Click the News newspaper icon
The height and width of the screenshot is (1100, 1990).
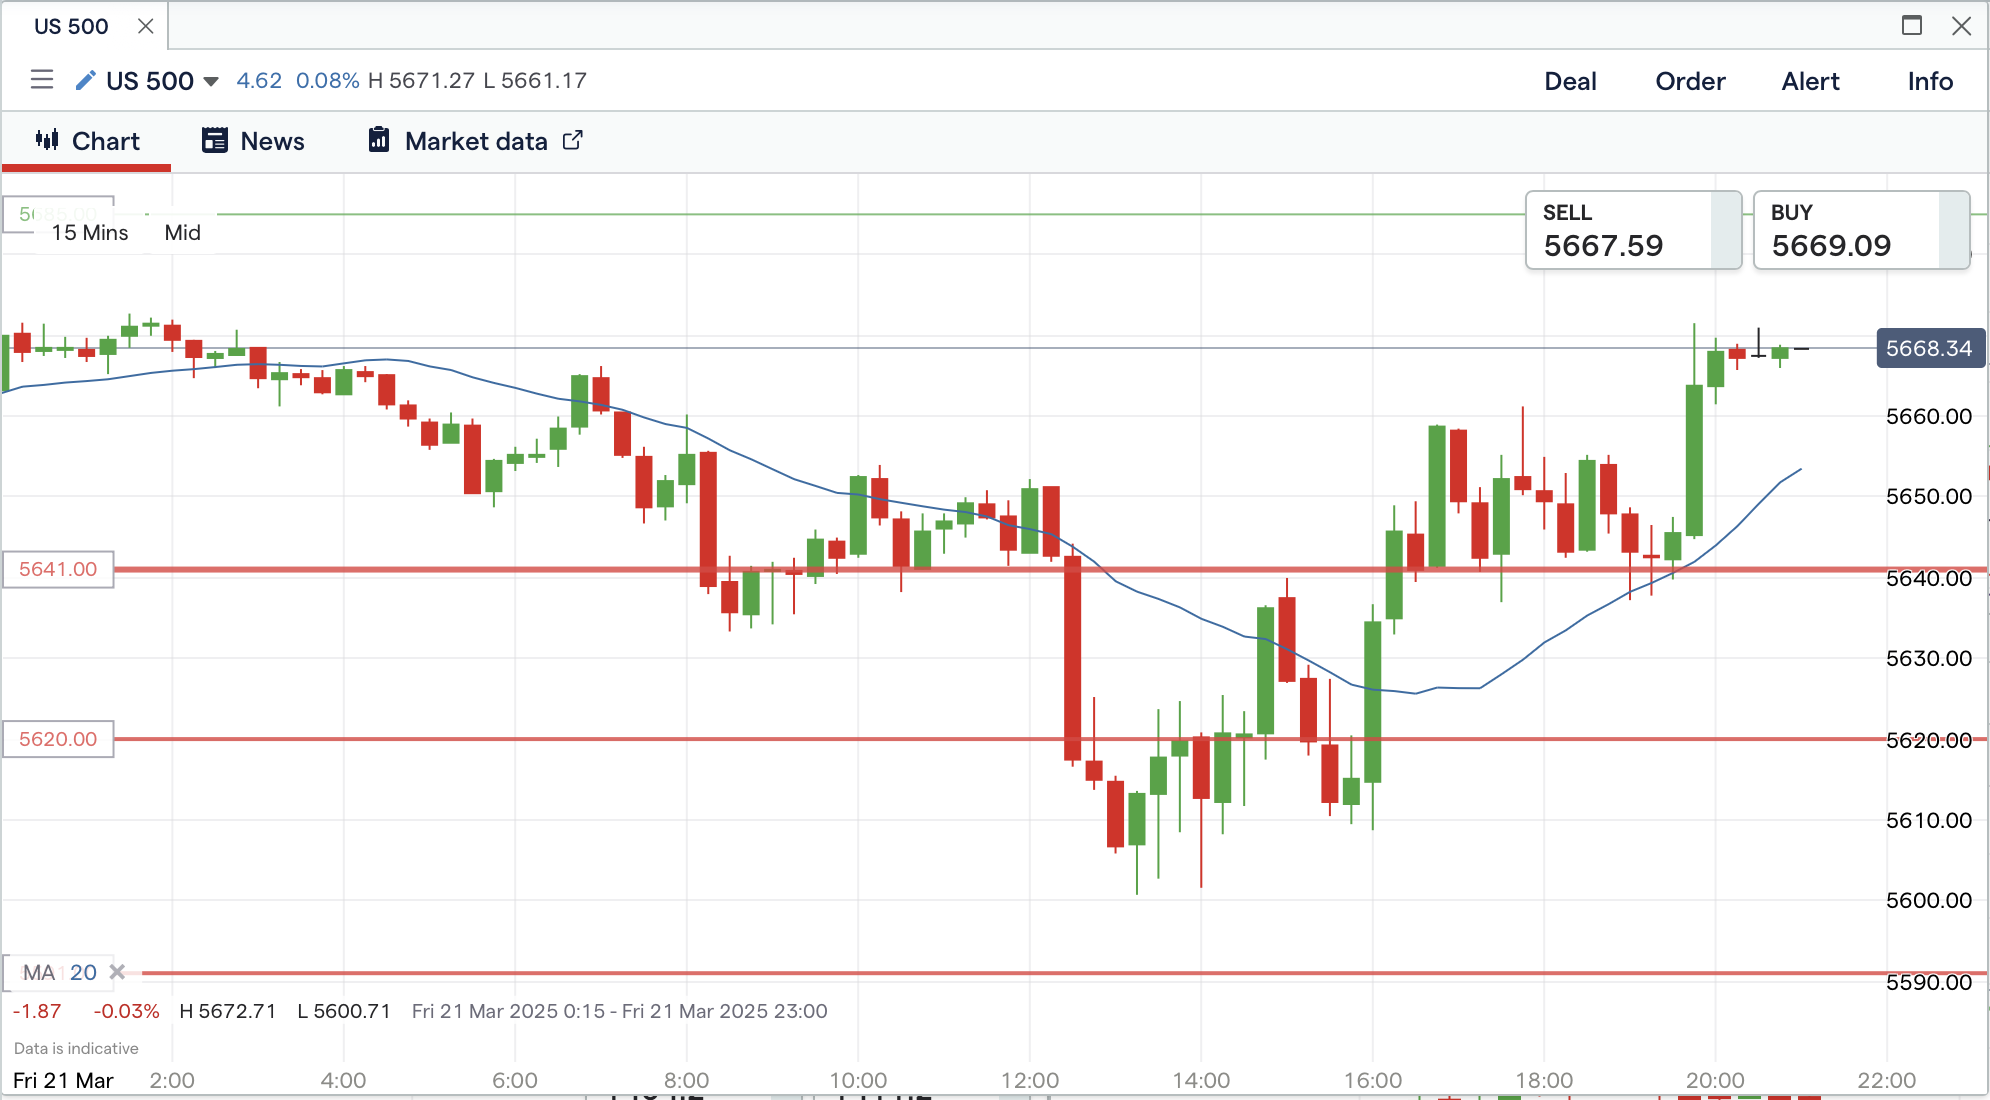(214, 140)
